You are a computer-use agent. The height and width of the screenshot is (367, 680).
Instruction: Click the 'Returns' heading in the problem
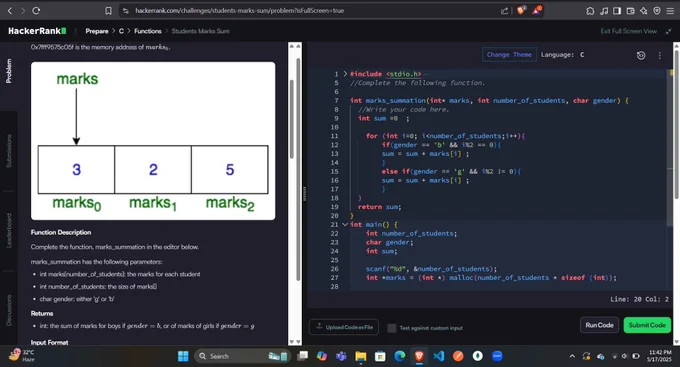coord(42,314)
